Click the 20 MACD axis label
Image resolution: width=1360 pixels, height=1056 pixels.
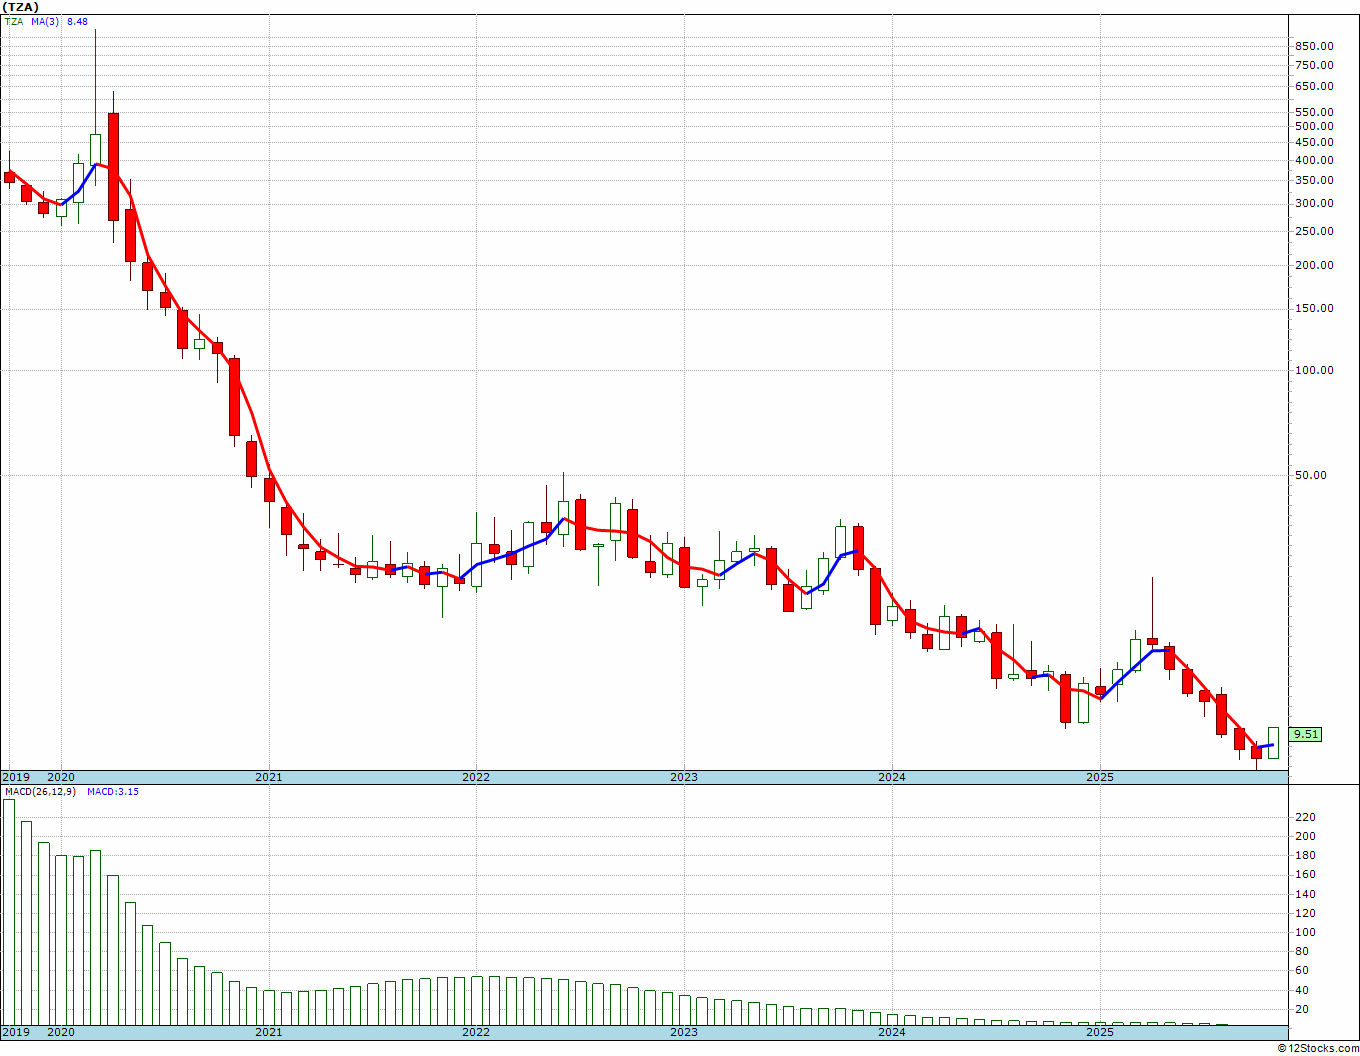pos(1304,1009)
